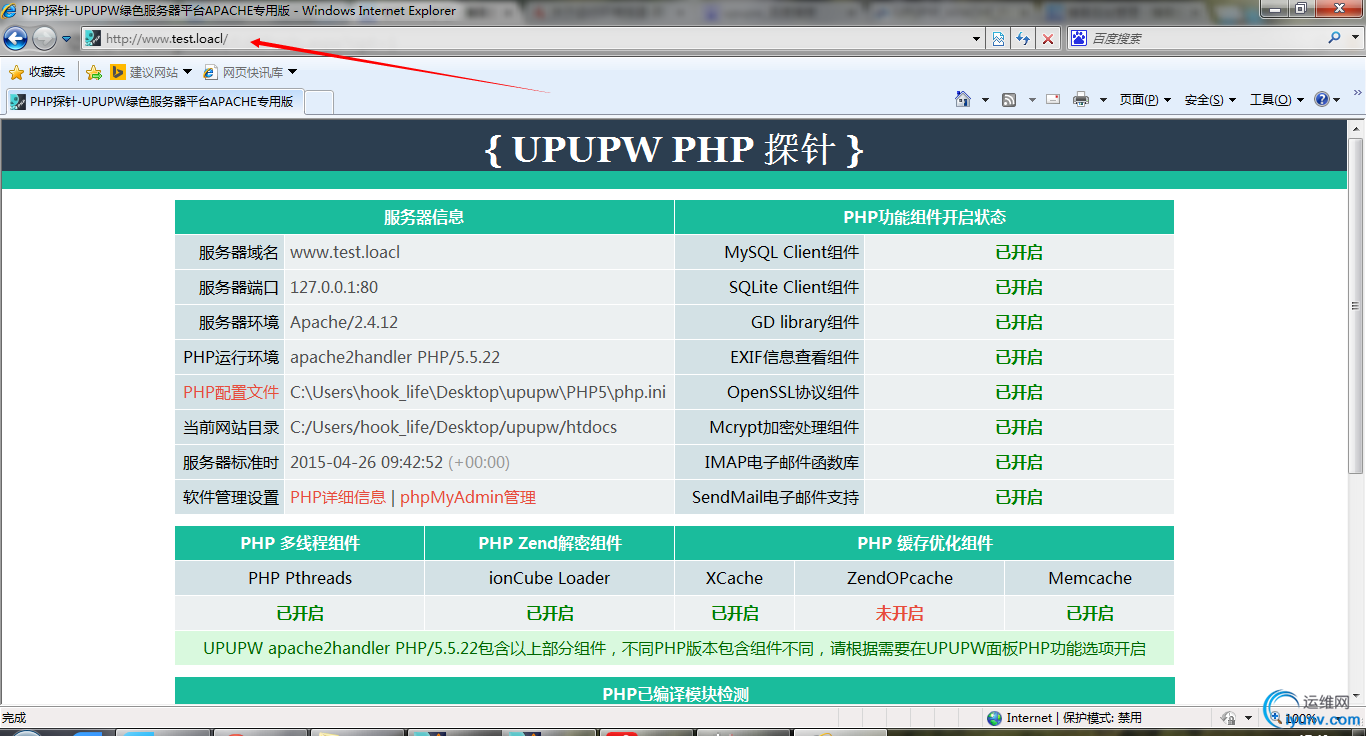1366x736 pixels.
Task: Open search provider dropdown arrow
Action: (1354, 38)
